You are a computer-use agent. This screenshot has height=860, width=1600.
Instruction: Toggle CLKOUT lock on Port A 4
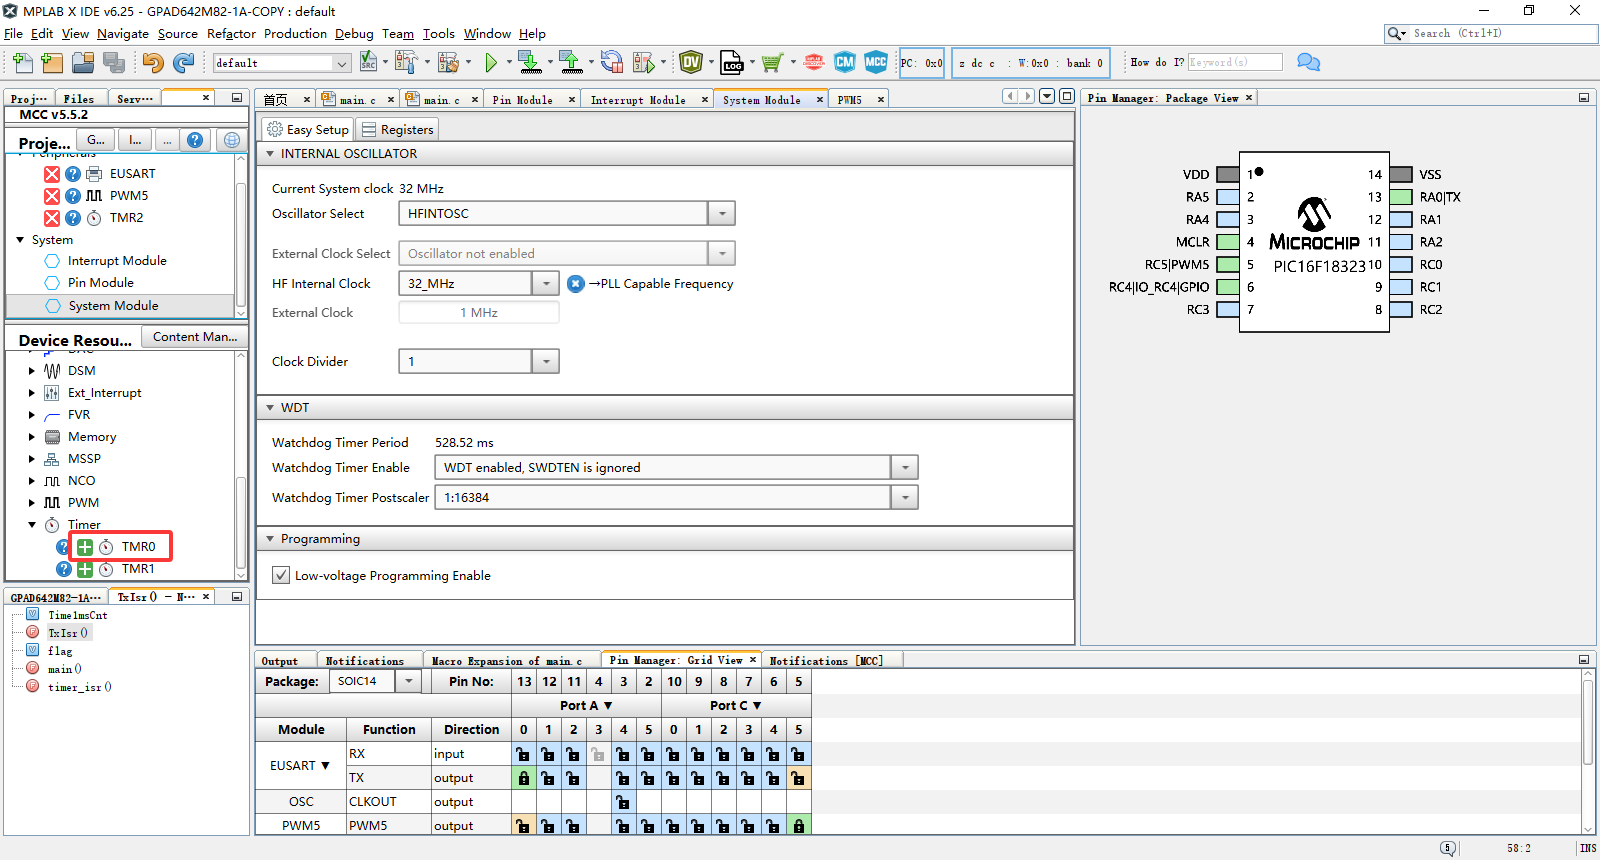click(623, 802)
